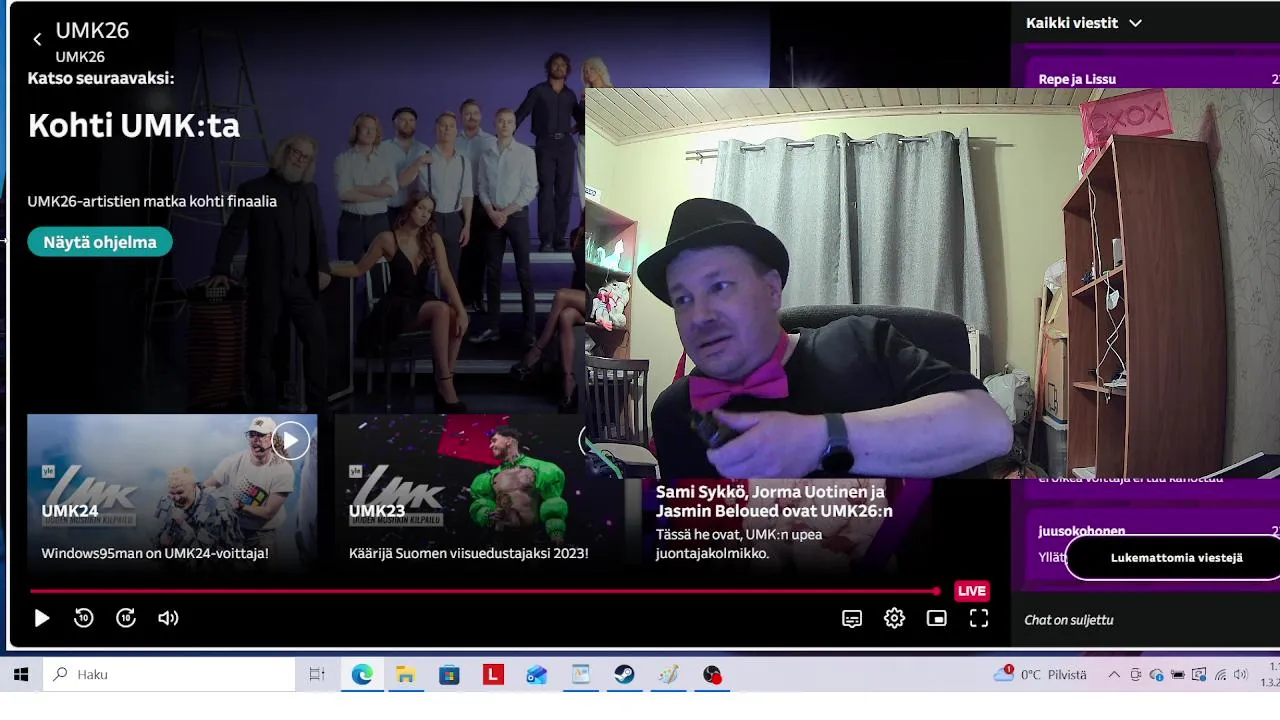Skip forward 10 seconds in the player
1280x720 pixels.
coord(126,618)
